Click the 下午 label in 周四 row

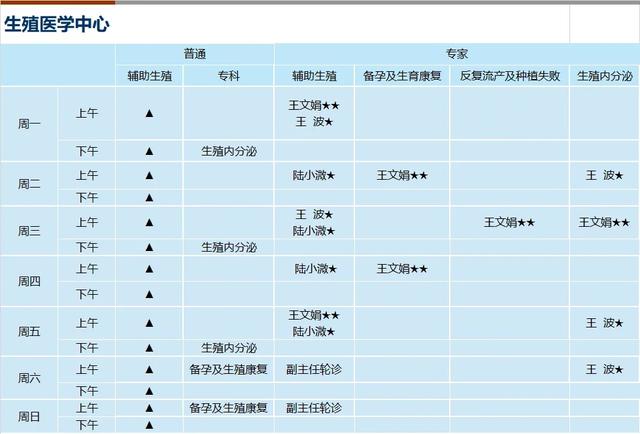pyautogui.click(x=87, y=294)
